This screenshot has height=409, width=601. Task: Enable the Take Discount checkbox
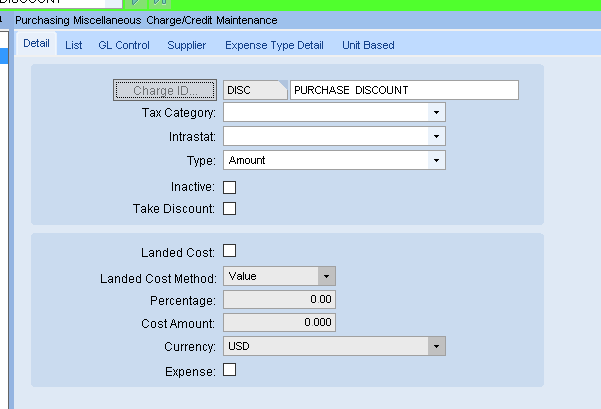230,209
